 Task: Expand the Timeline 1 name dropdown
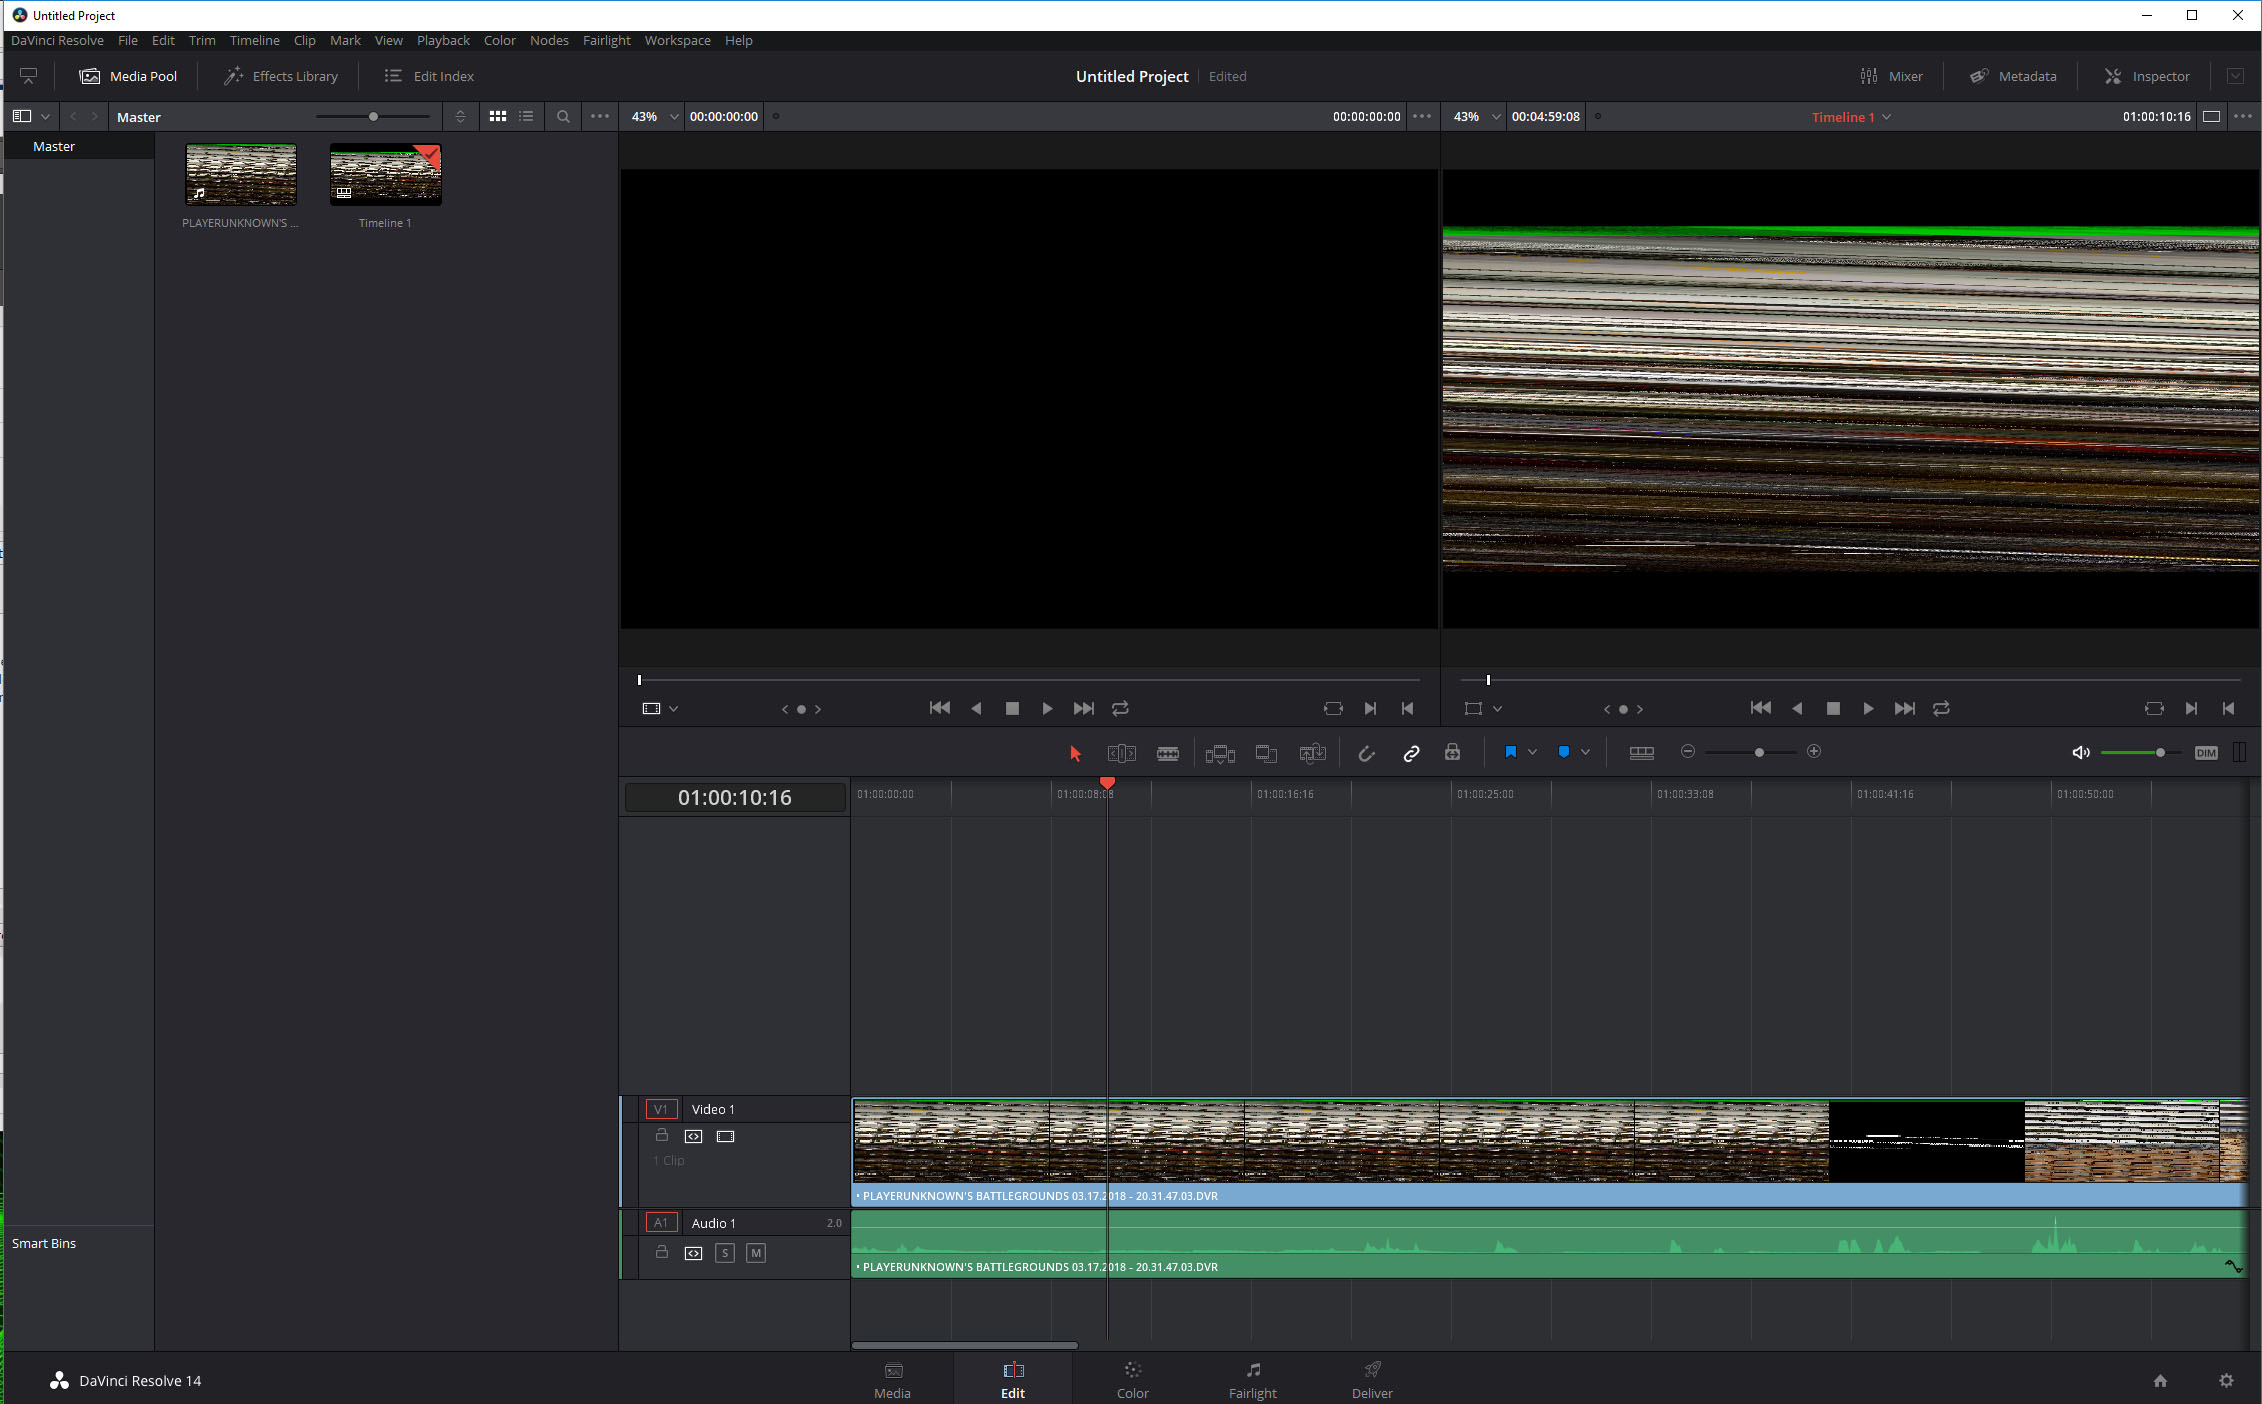pos(1887,117)
